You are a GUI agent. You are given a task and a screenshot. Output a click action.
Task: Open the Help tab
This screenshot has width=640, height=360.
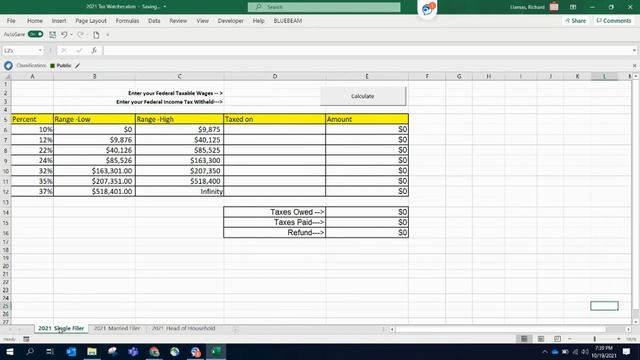tap(258, 21)
